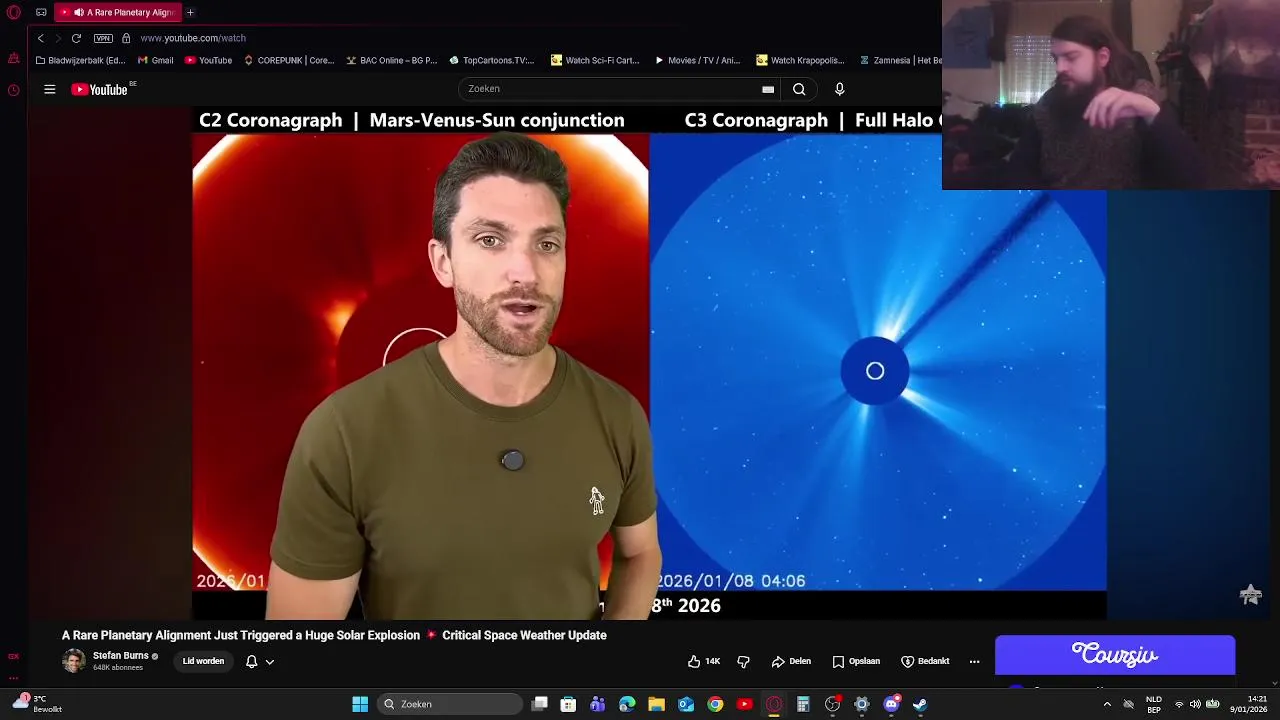
Task: Open Movies / TV / Anime bookmark
Action: pos(697,60)
